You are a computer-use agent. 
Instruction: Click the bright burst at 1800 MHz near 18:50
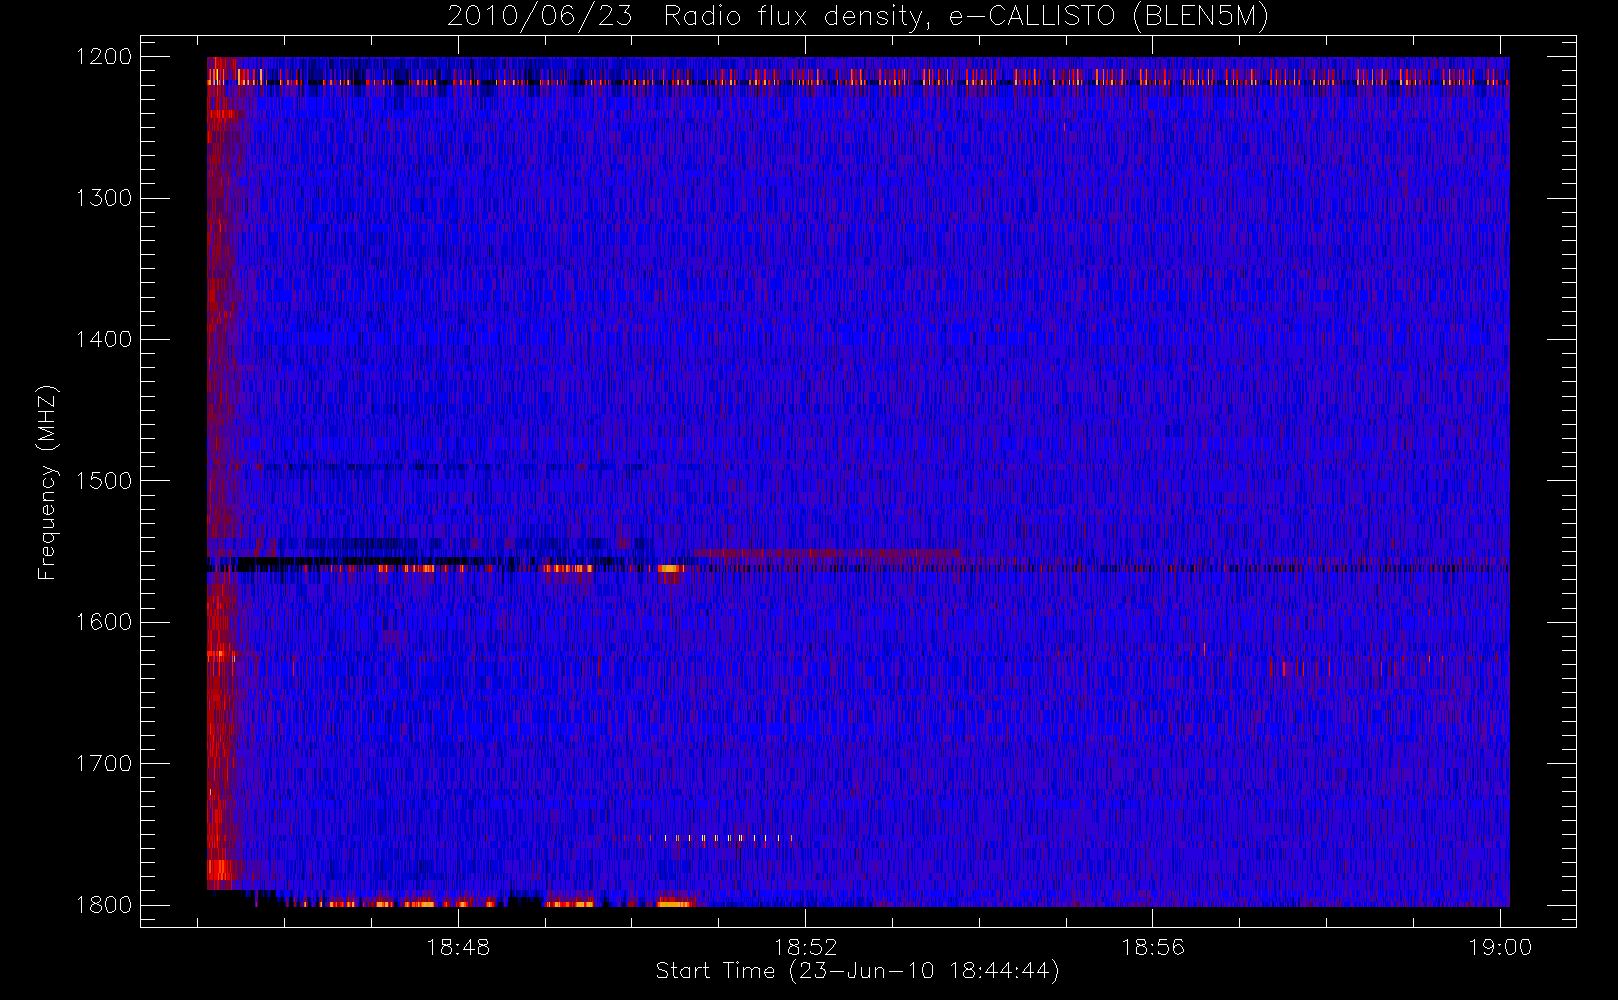pyautogui.click(x=675, y=903)
